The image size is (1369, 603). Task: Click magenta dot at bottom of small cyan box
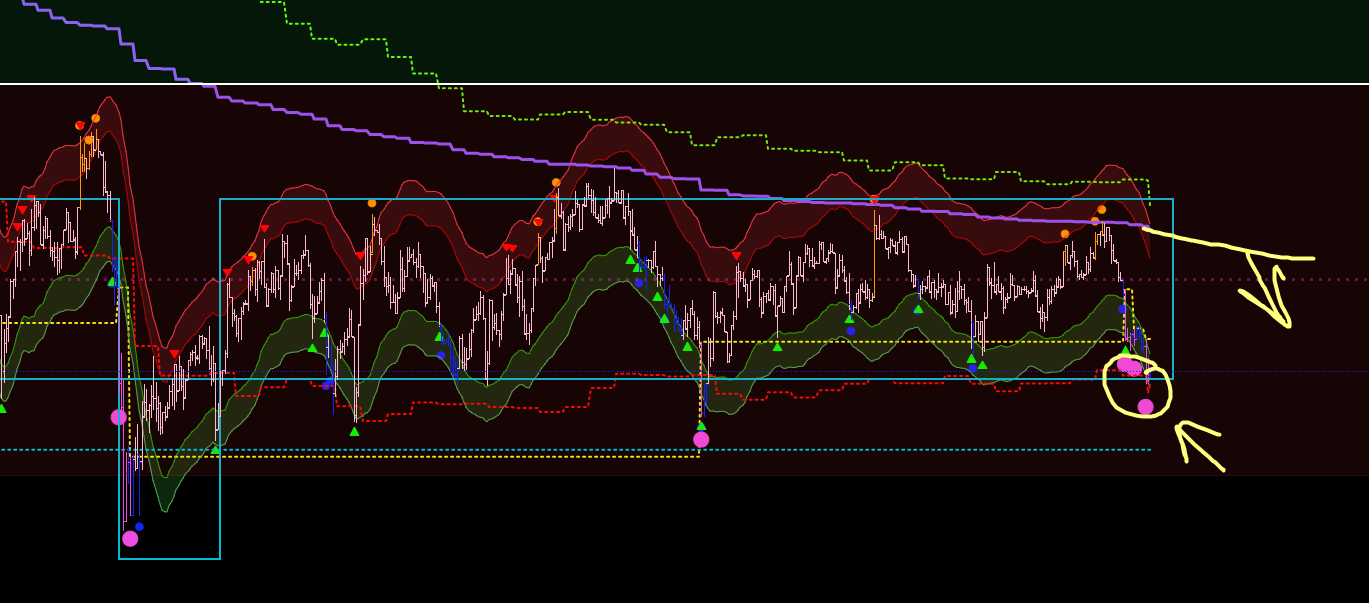pyautogui.click(x=130, y=538)
